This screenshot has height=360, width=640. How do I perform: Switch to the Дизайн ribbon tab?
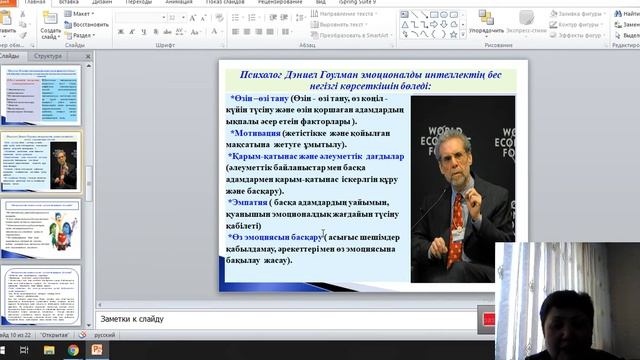pos(102,2)
